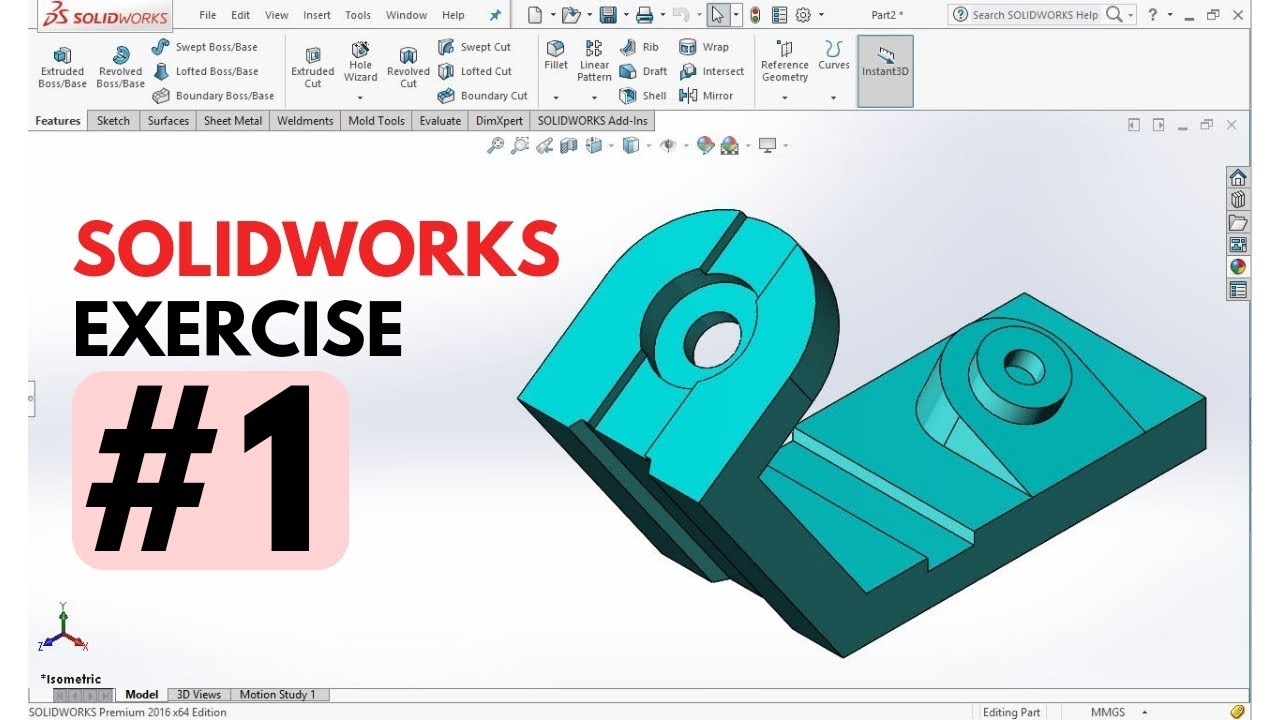The width and height of the screenshot is (1280, 720).
Task: Open the Hole Wizard tool
Action: 360,61
